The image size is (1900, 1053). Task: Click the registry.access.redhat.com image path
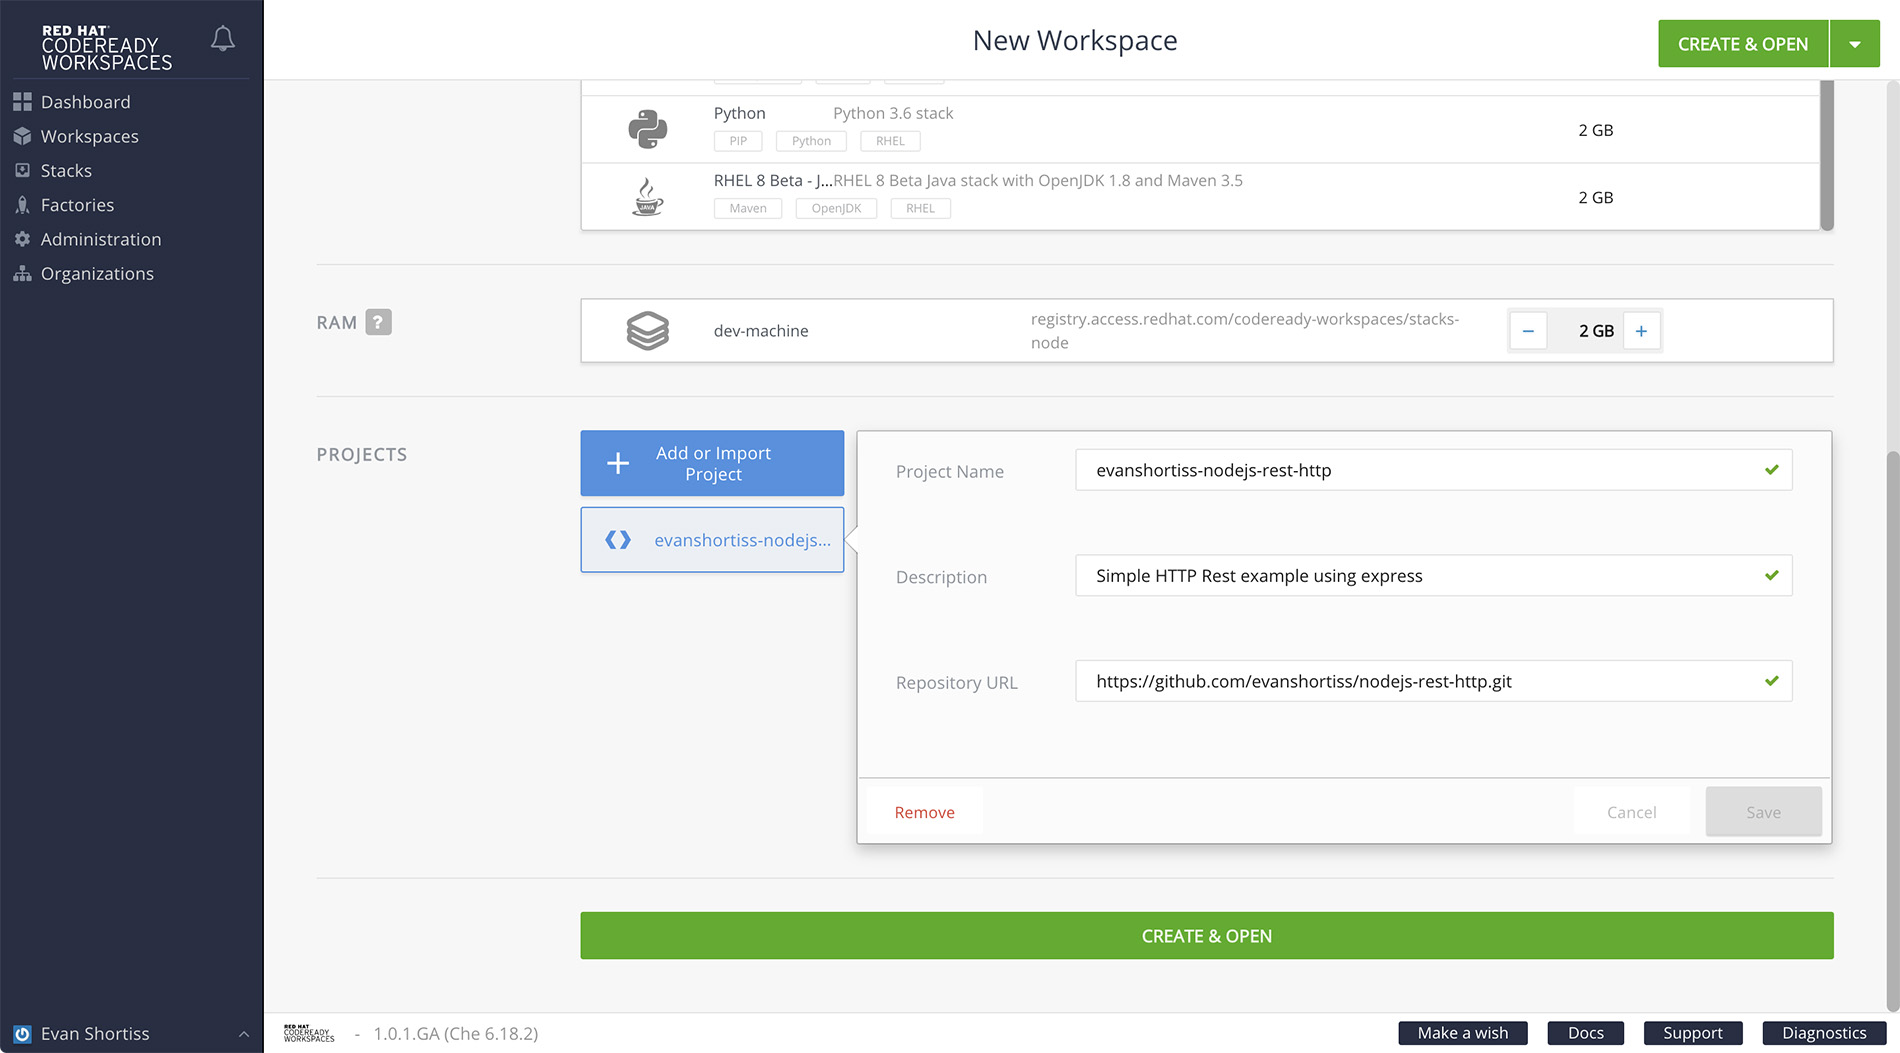click(x=1245, y=331)
